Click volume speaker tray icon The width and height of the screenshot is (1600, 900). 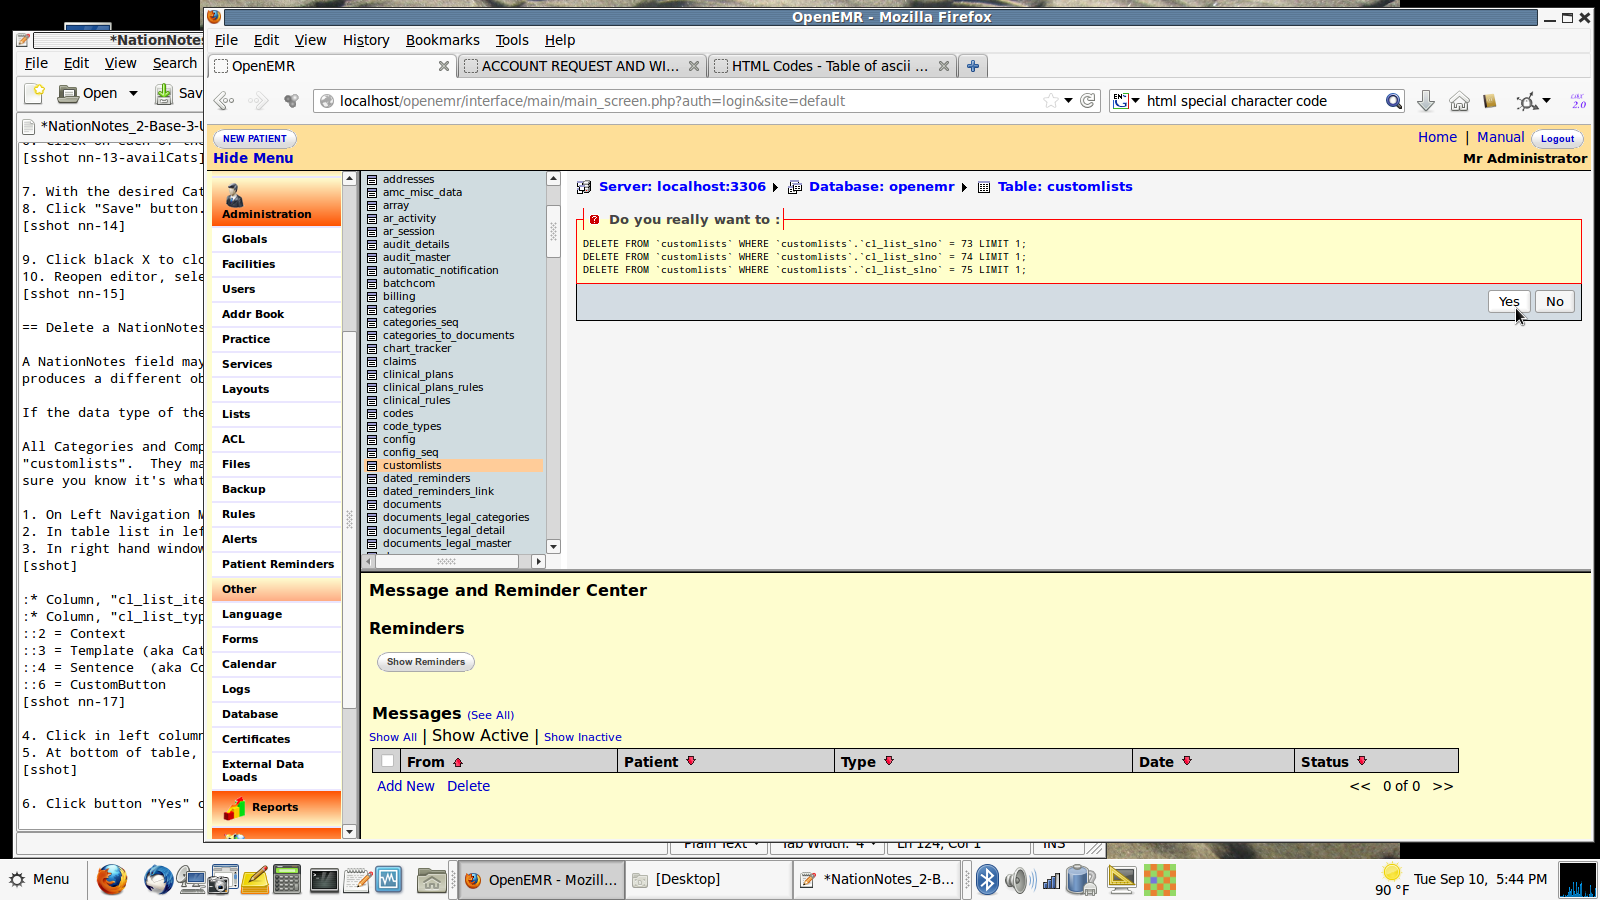1019,879
